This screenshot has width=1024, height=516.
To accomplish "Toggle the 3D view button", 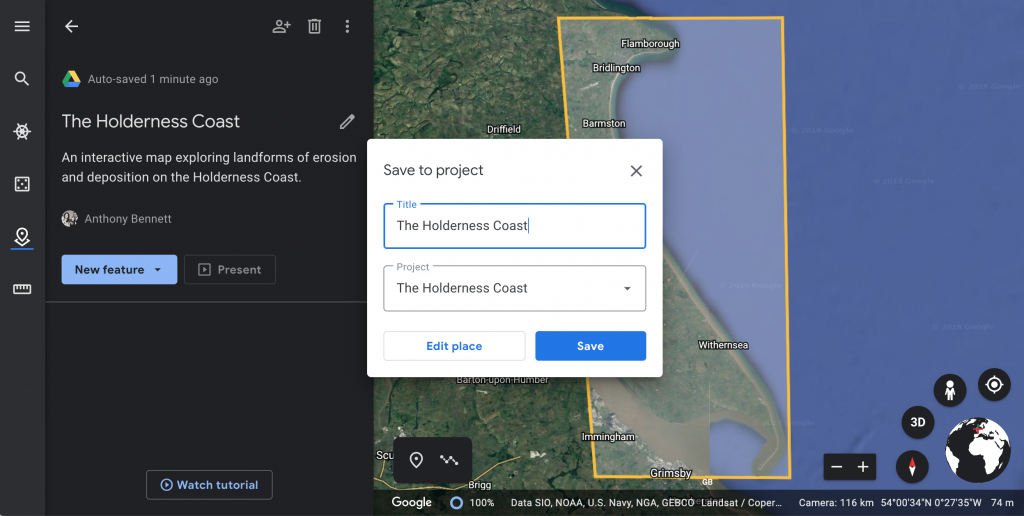I will [x=917, y=422].
